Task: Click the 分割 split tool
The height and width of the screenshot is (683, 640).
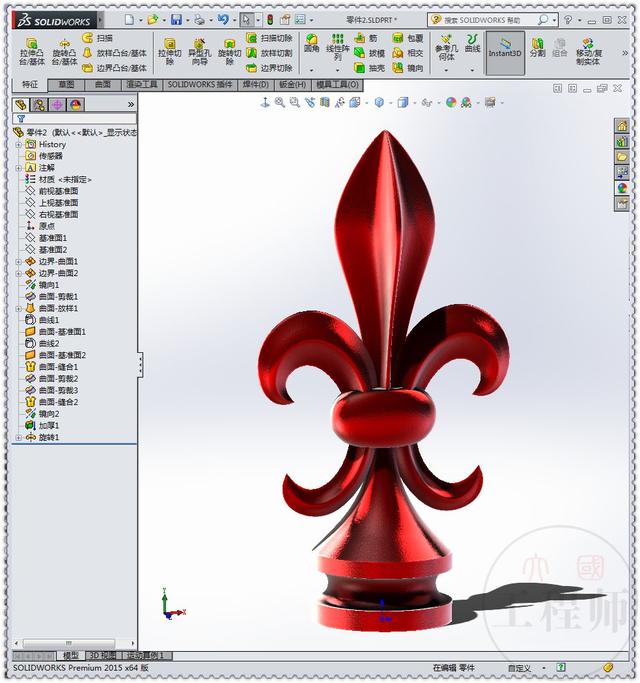Action: pyautogui.click(x=538, y=47)
